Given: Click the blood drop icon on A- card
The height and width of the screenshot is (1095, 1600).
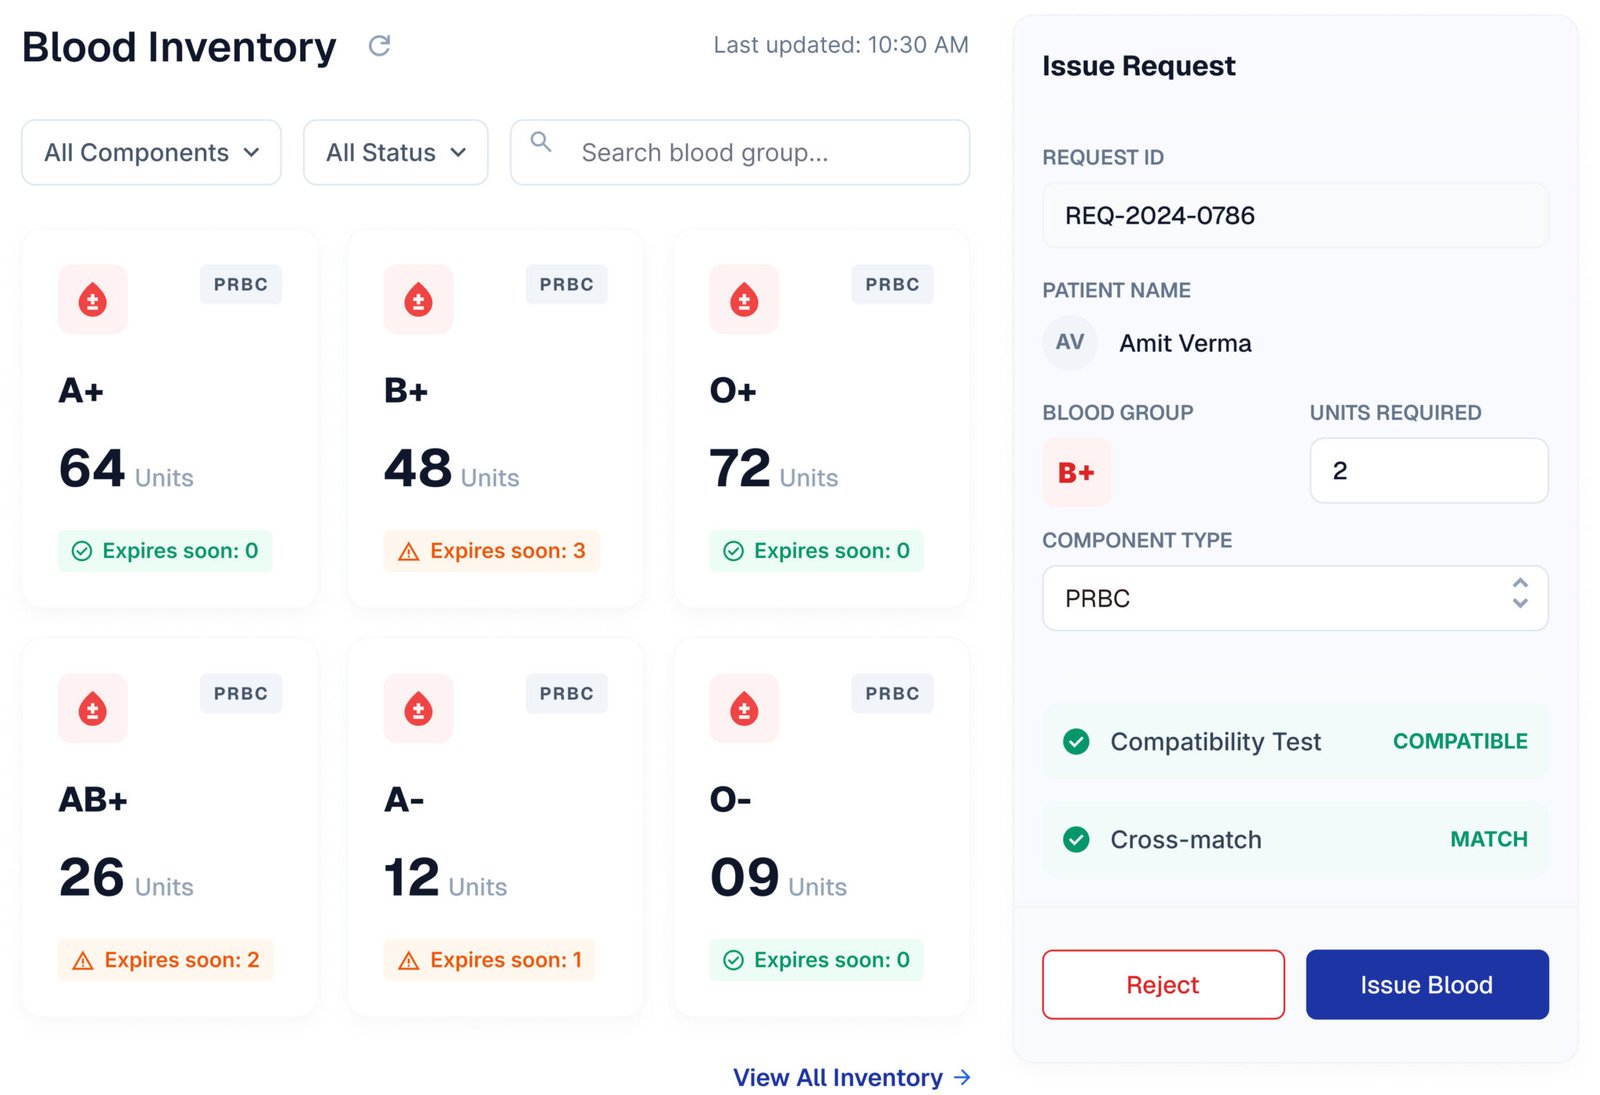Looking at the screenshot, I should 418,708.
